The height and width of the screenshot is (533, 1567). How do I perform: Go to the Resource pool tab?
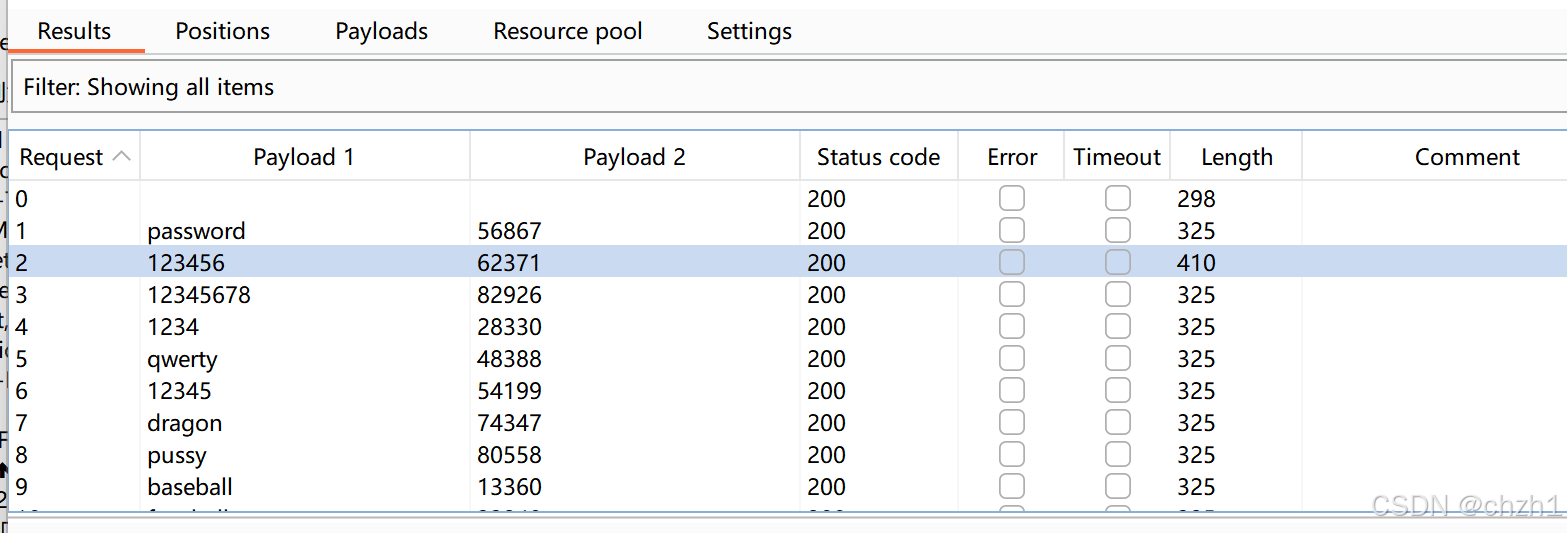coord(567,31)
